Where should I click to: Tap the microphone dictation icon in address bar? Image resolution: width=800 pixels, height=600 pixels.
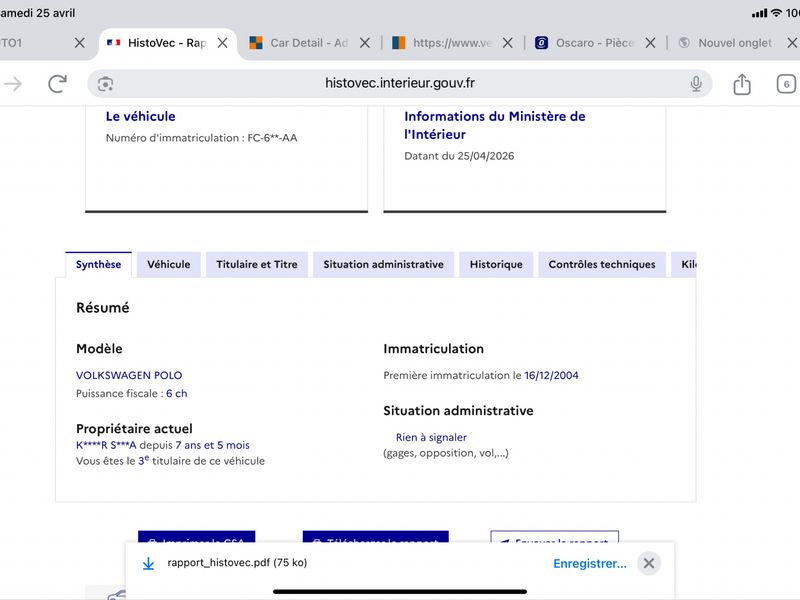click(696, 84)
